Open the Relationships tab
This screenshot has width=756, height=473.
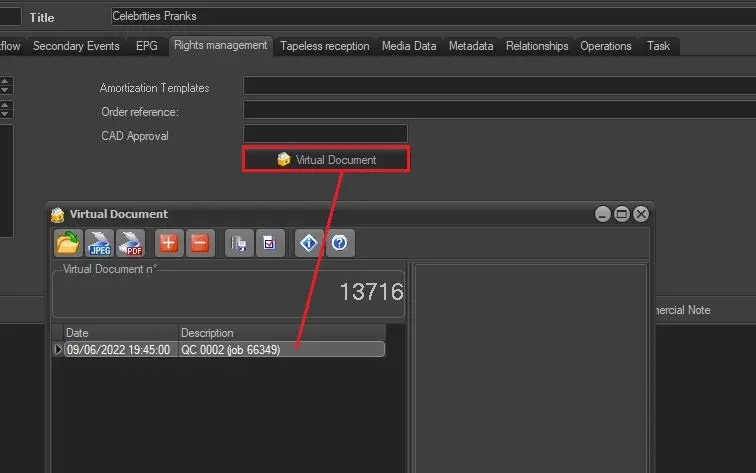(x=537, y=46)
